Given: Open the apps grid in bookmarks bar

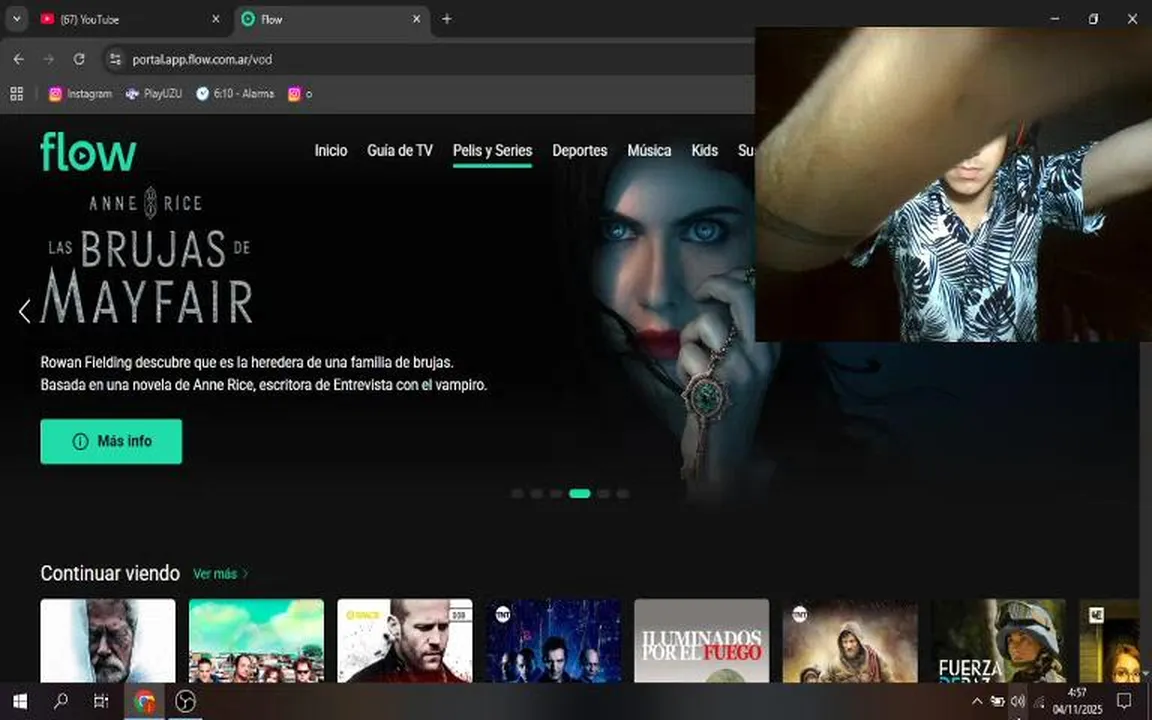Looking at the screenshot, I should click(x=16, y=93).
